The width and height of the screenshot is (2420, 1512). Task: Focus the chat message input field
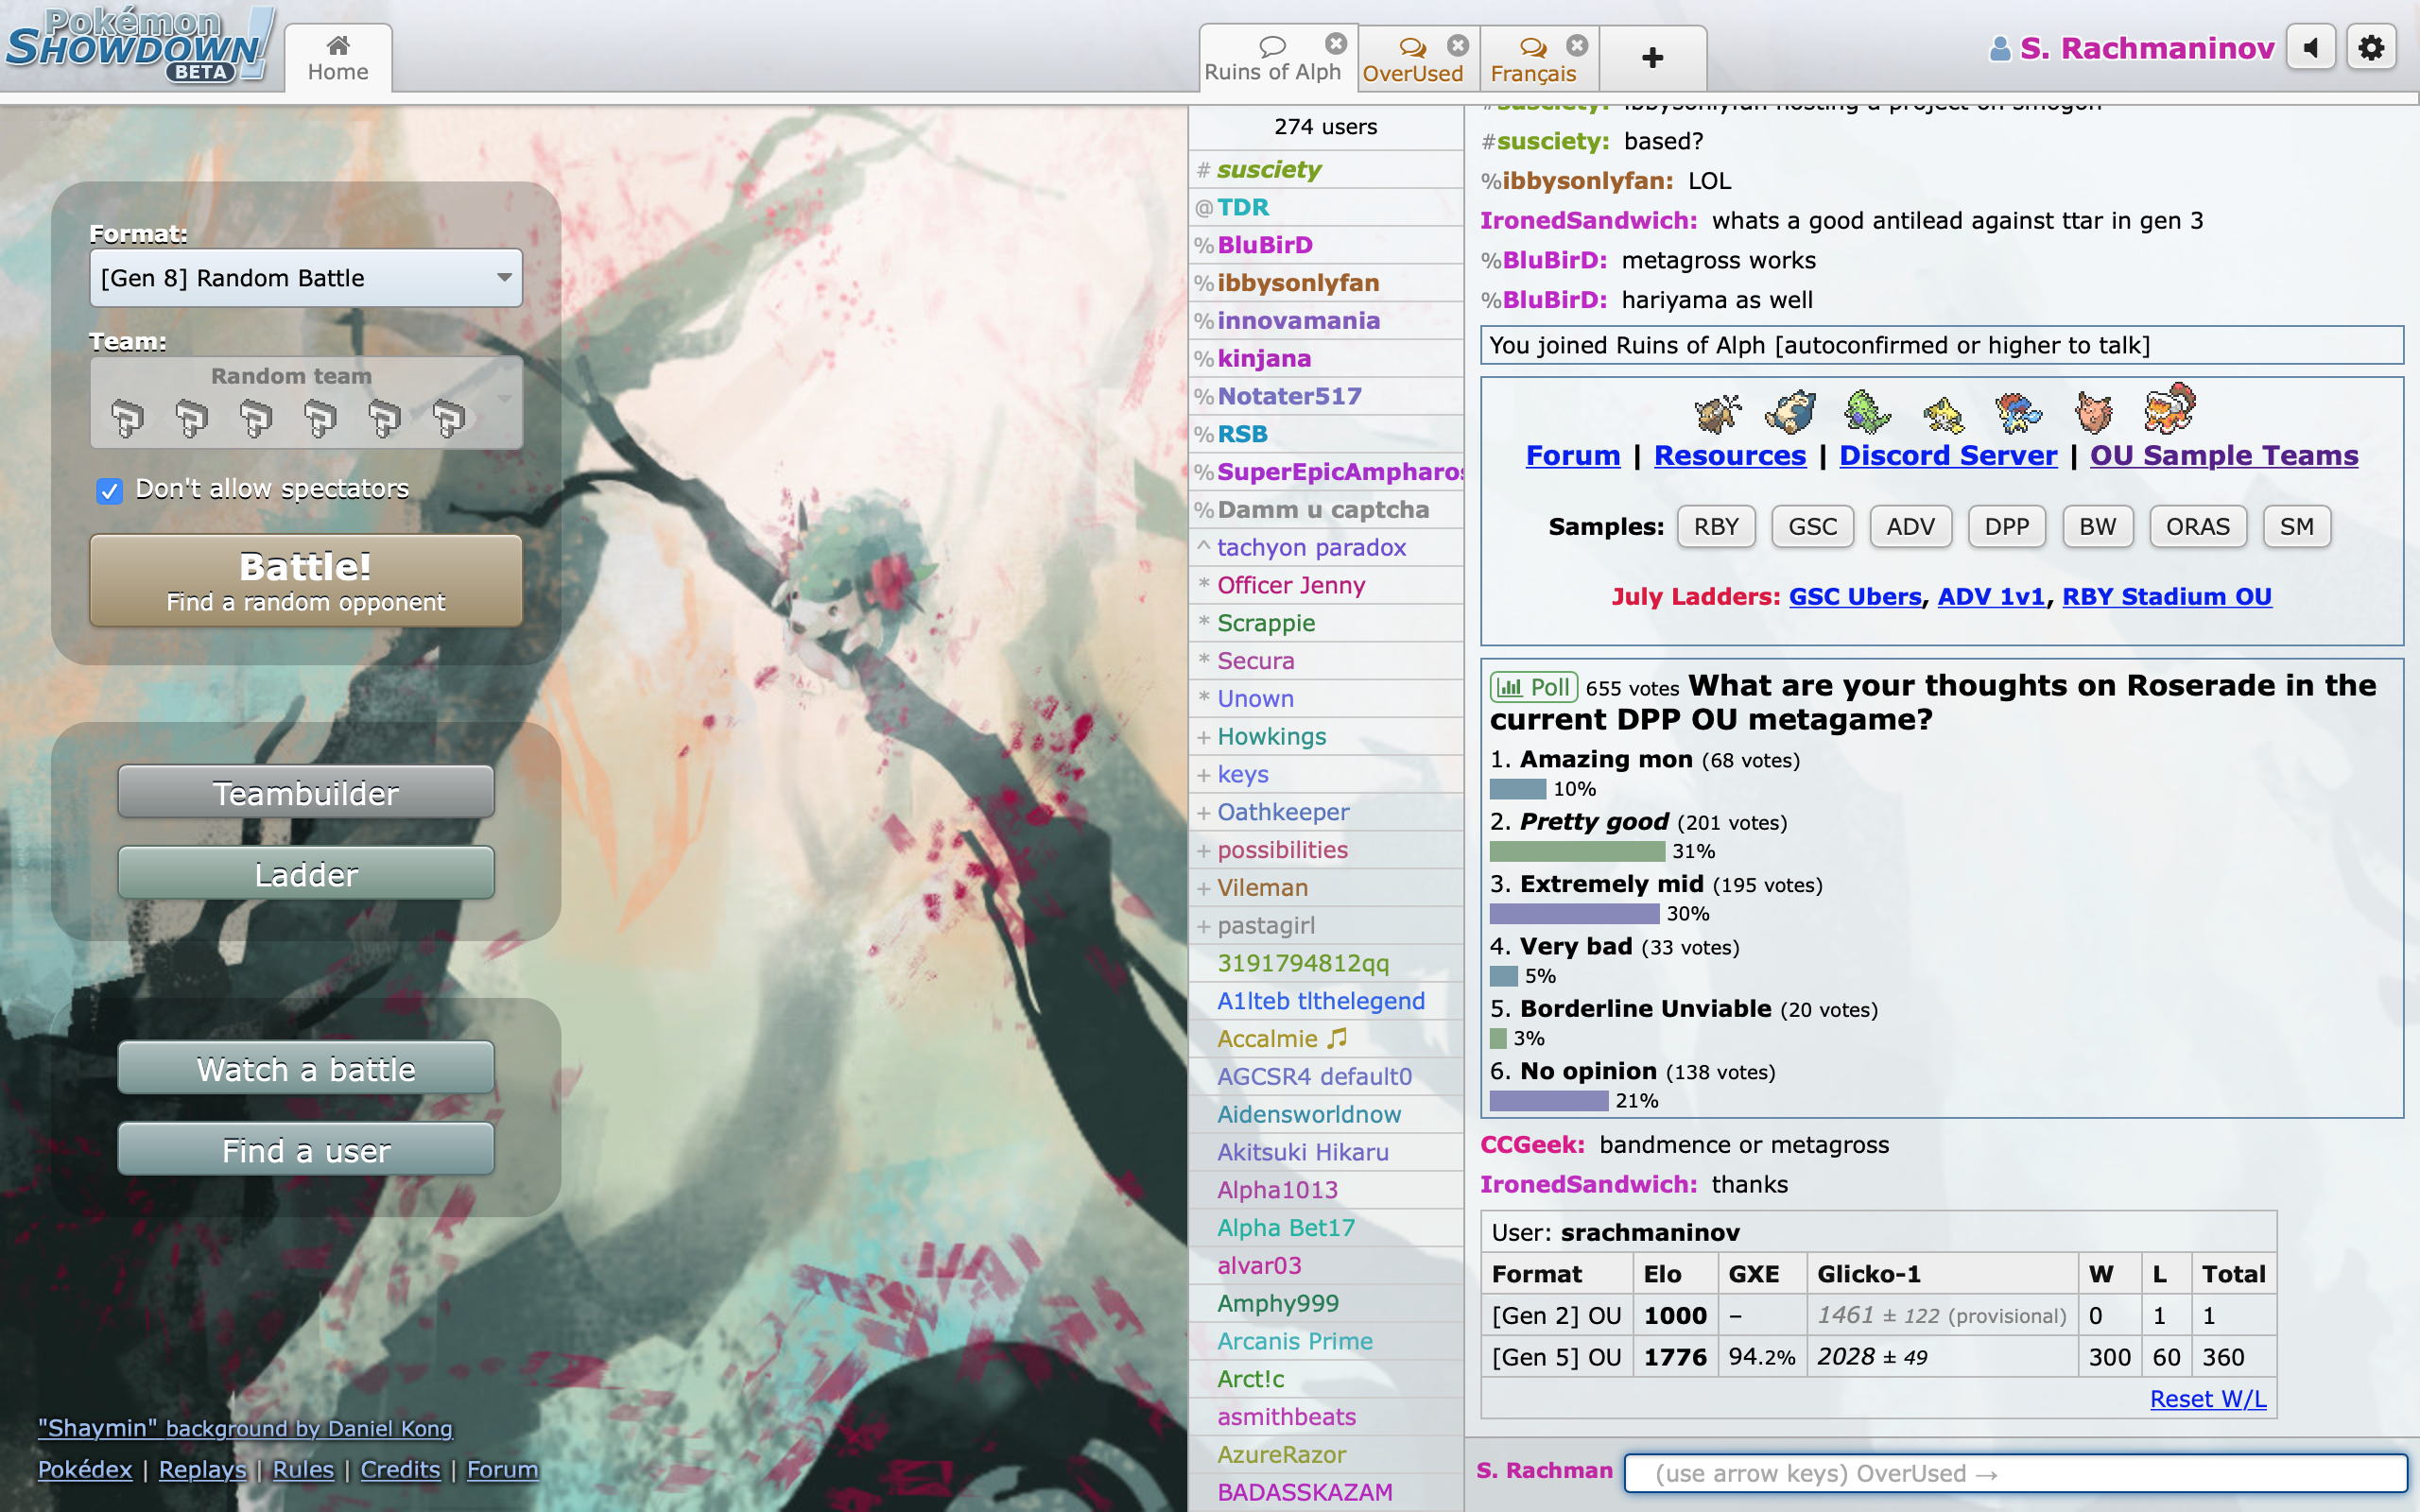[2015, 1473]
